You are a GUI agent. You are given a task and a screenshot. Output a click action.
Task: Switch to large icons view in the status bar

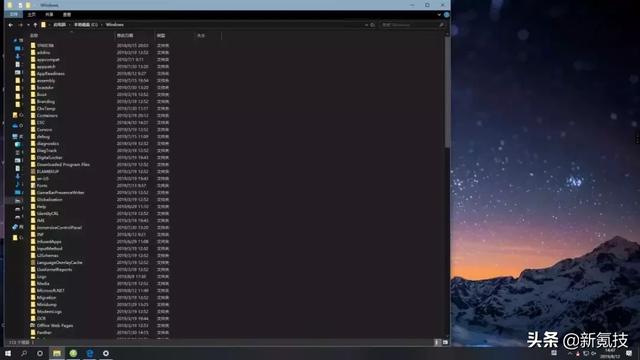[x=445, y=342]
